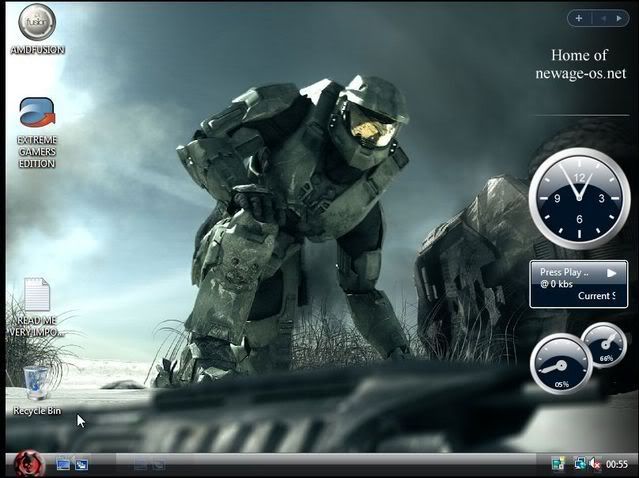Open the red Start orb menu
The image size is (639, 478).
28,464
